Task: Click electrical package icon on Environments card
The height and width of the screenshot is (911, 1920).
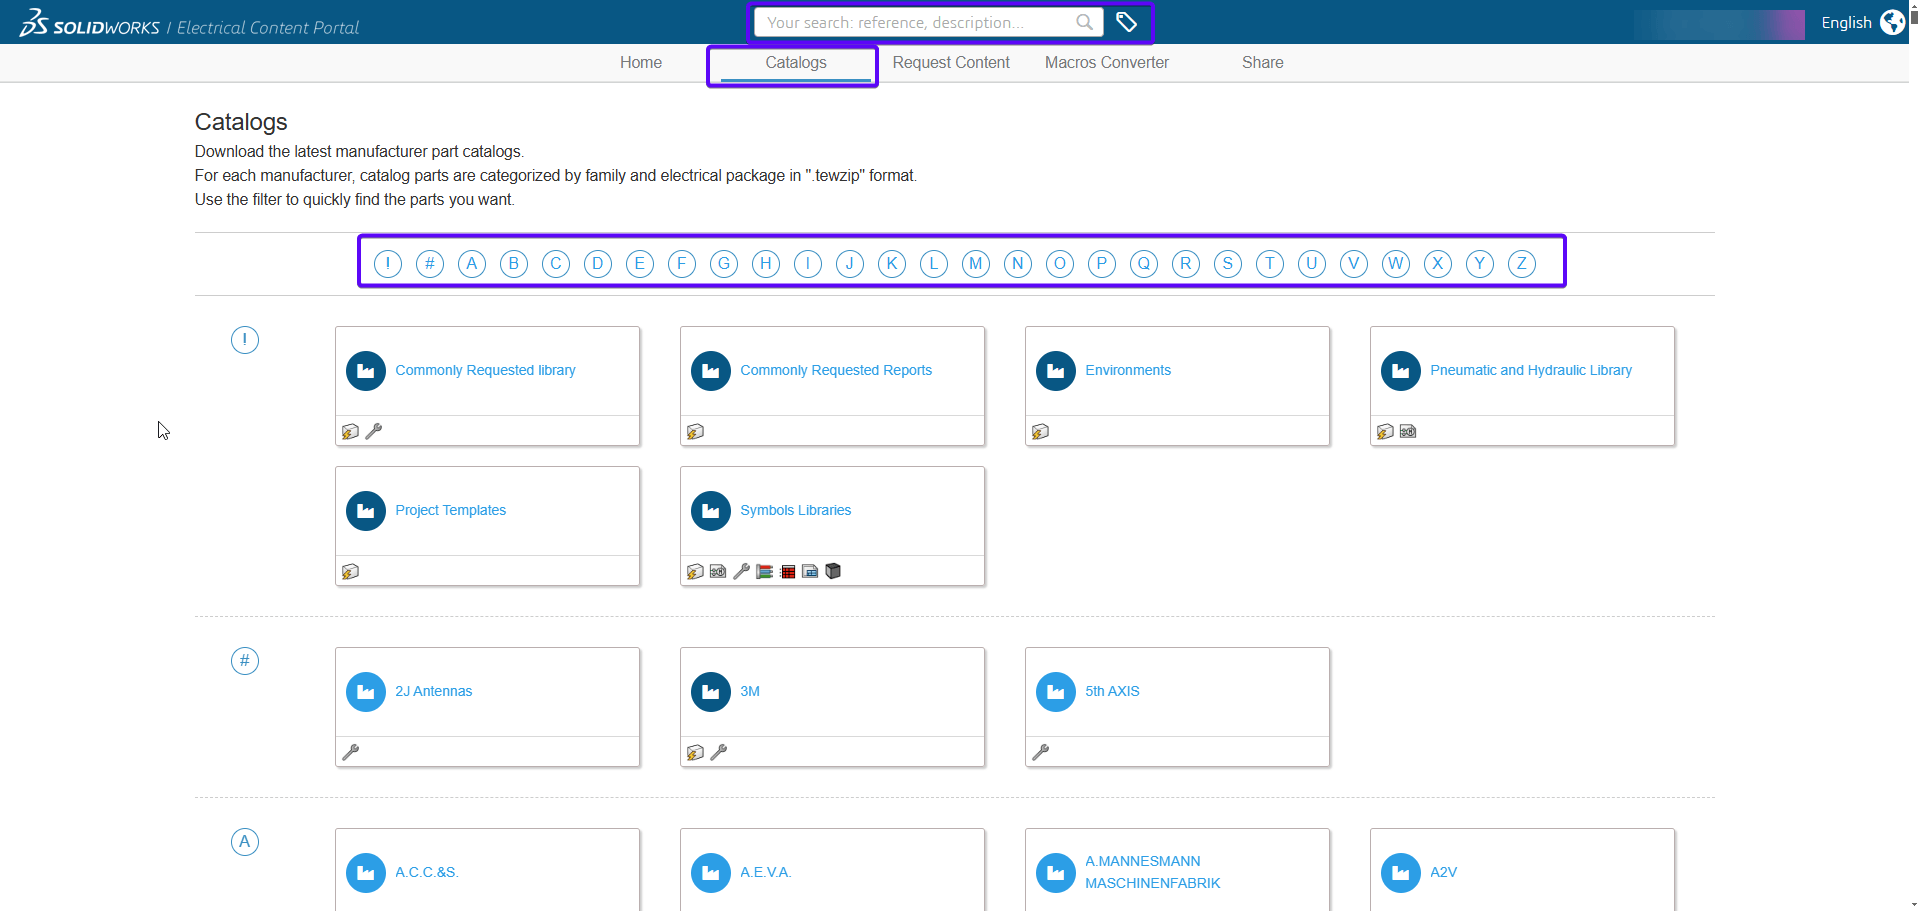Action: coord(1040,431)
